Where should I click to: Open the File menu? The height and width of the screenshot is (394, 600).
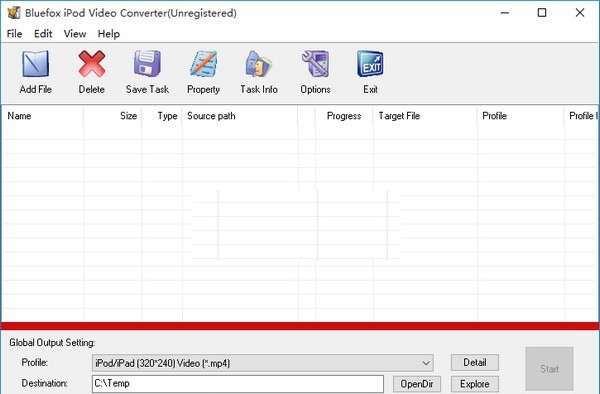15,34
